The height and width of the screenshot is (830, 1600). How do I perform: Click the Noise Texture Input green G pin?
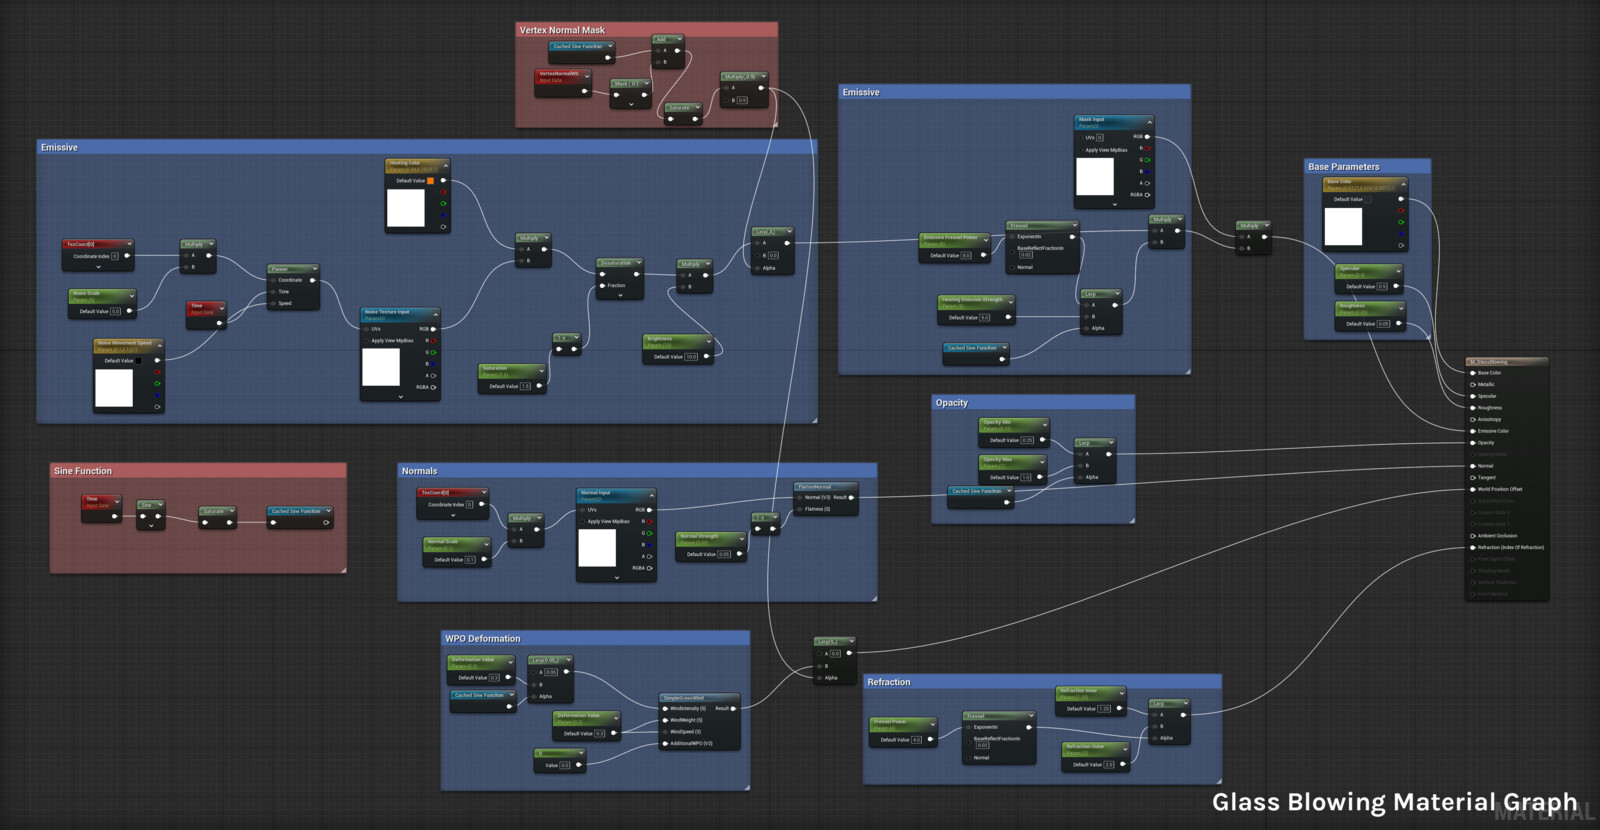pyautogui.click(x=433, y=352)
